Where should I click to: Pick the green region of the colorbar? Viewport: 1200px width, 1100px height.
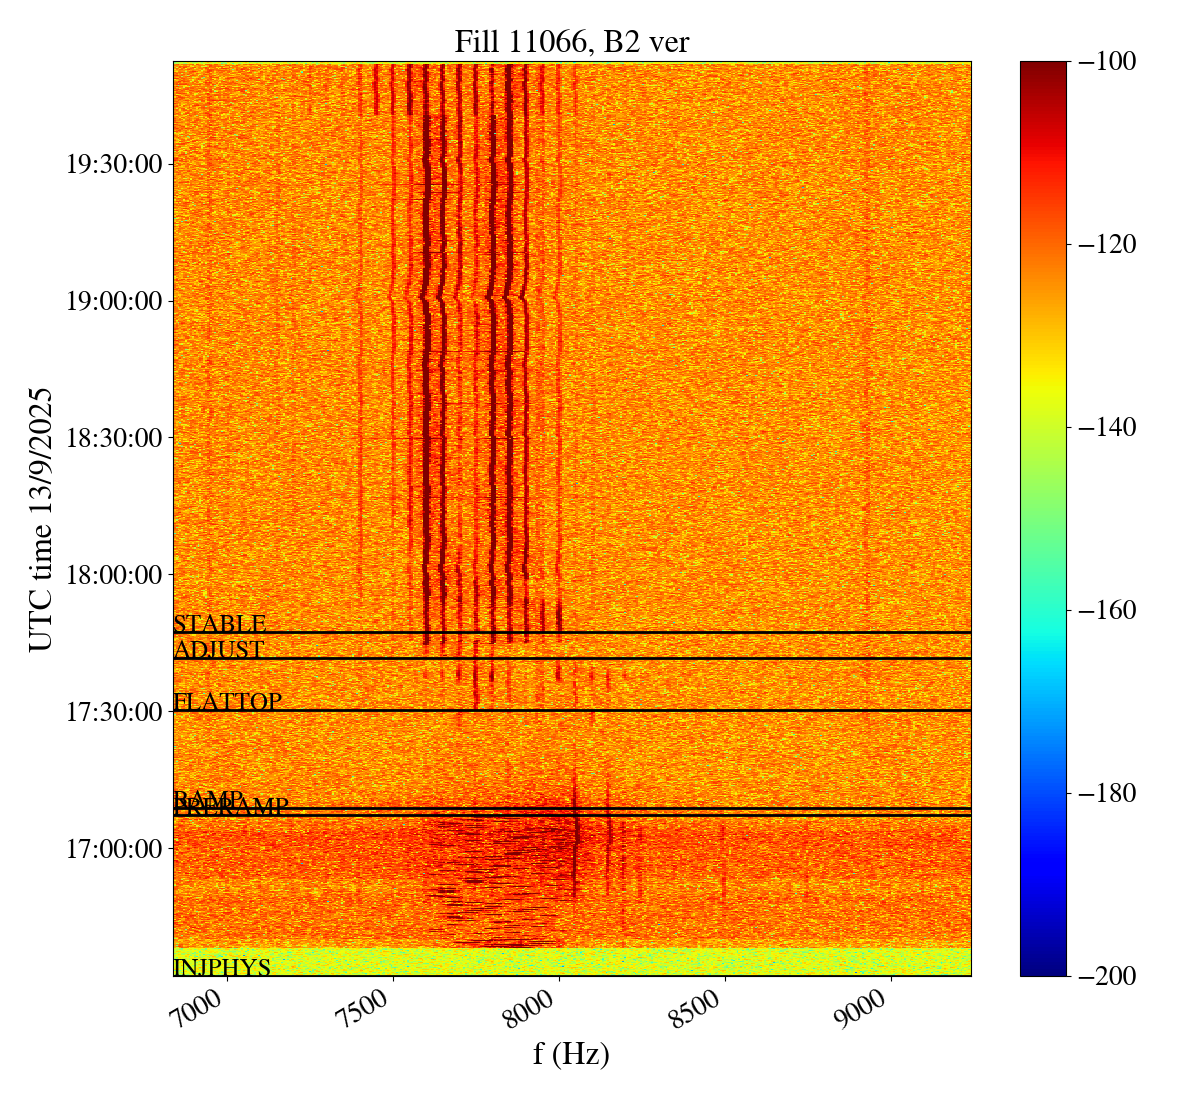coord(1043,518)
